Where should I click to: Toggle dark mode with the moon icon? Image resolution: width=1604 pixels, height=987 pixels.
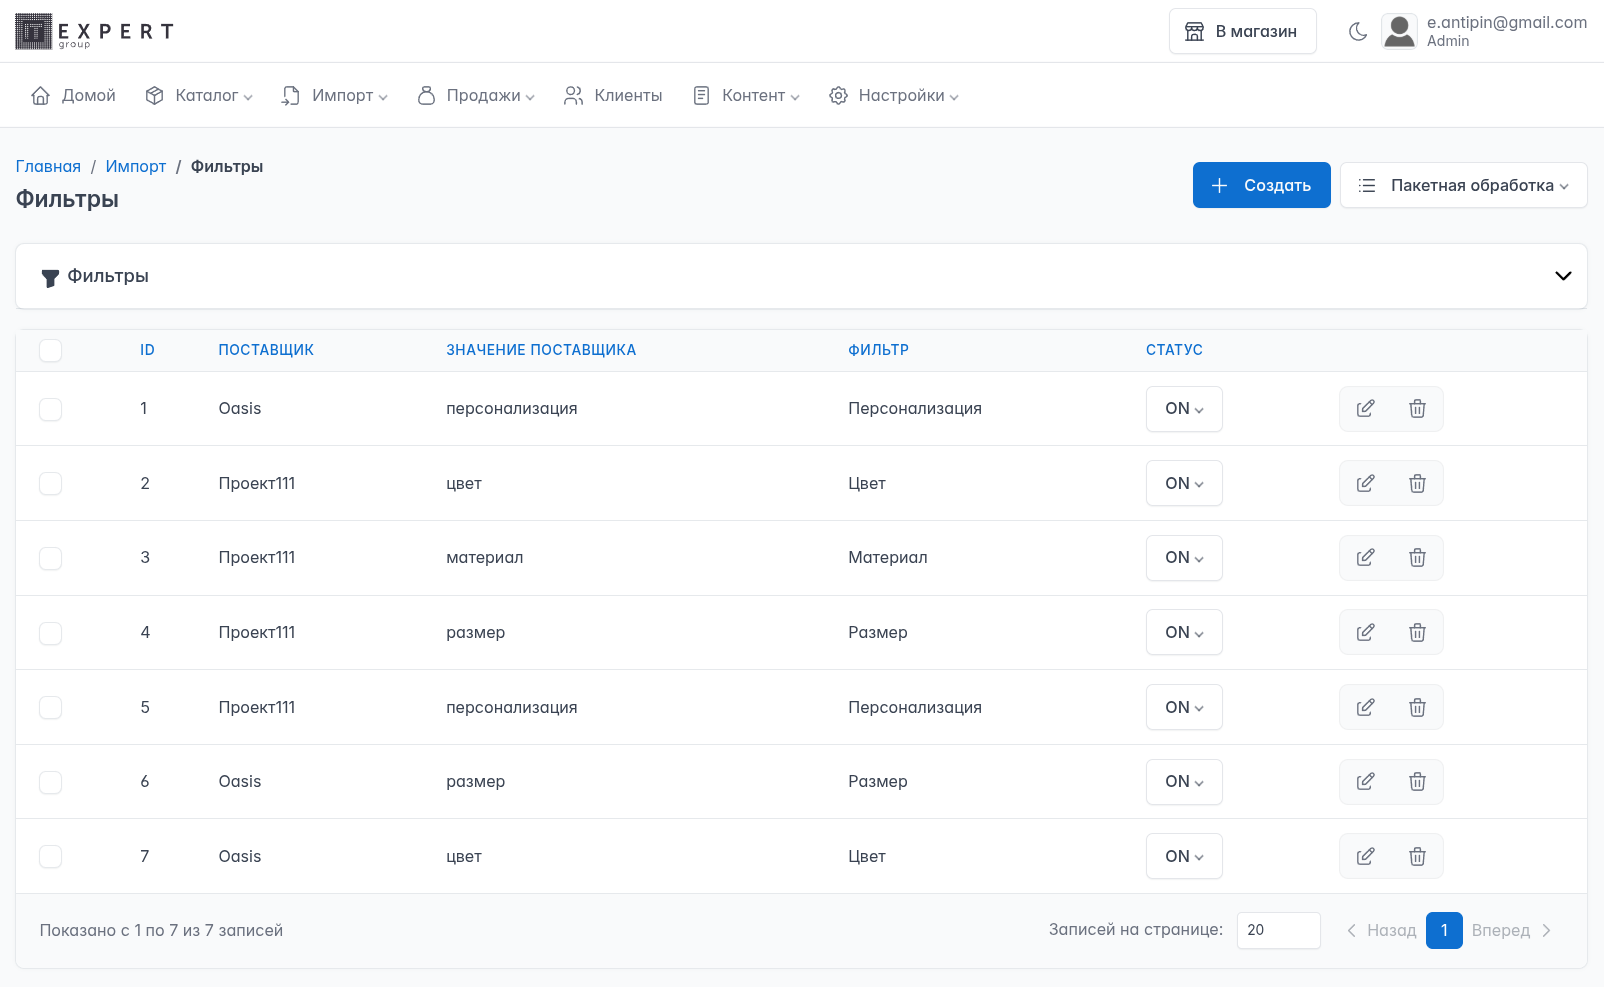click(x=1357, y=32)
